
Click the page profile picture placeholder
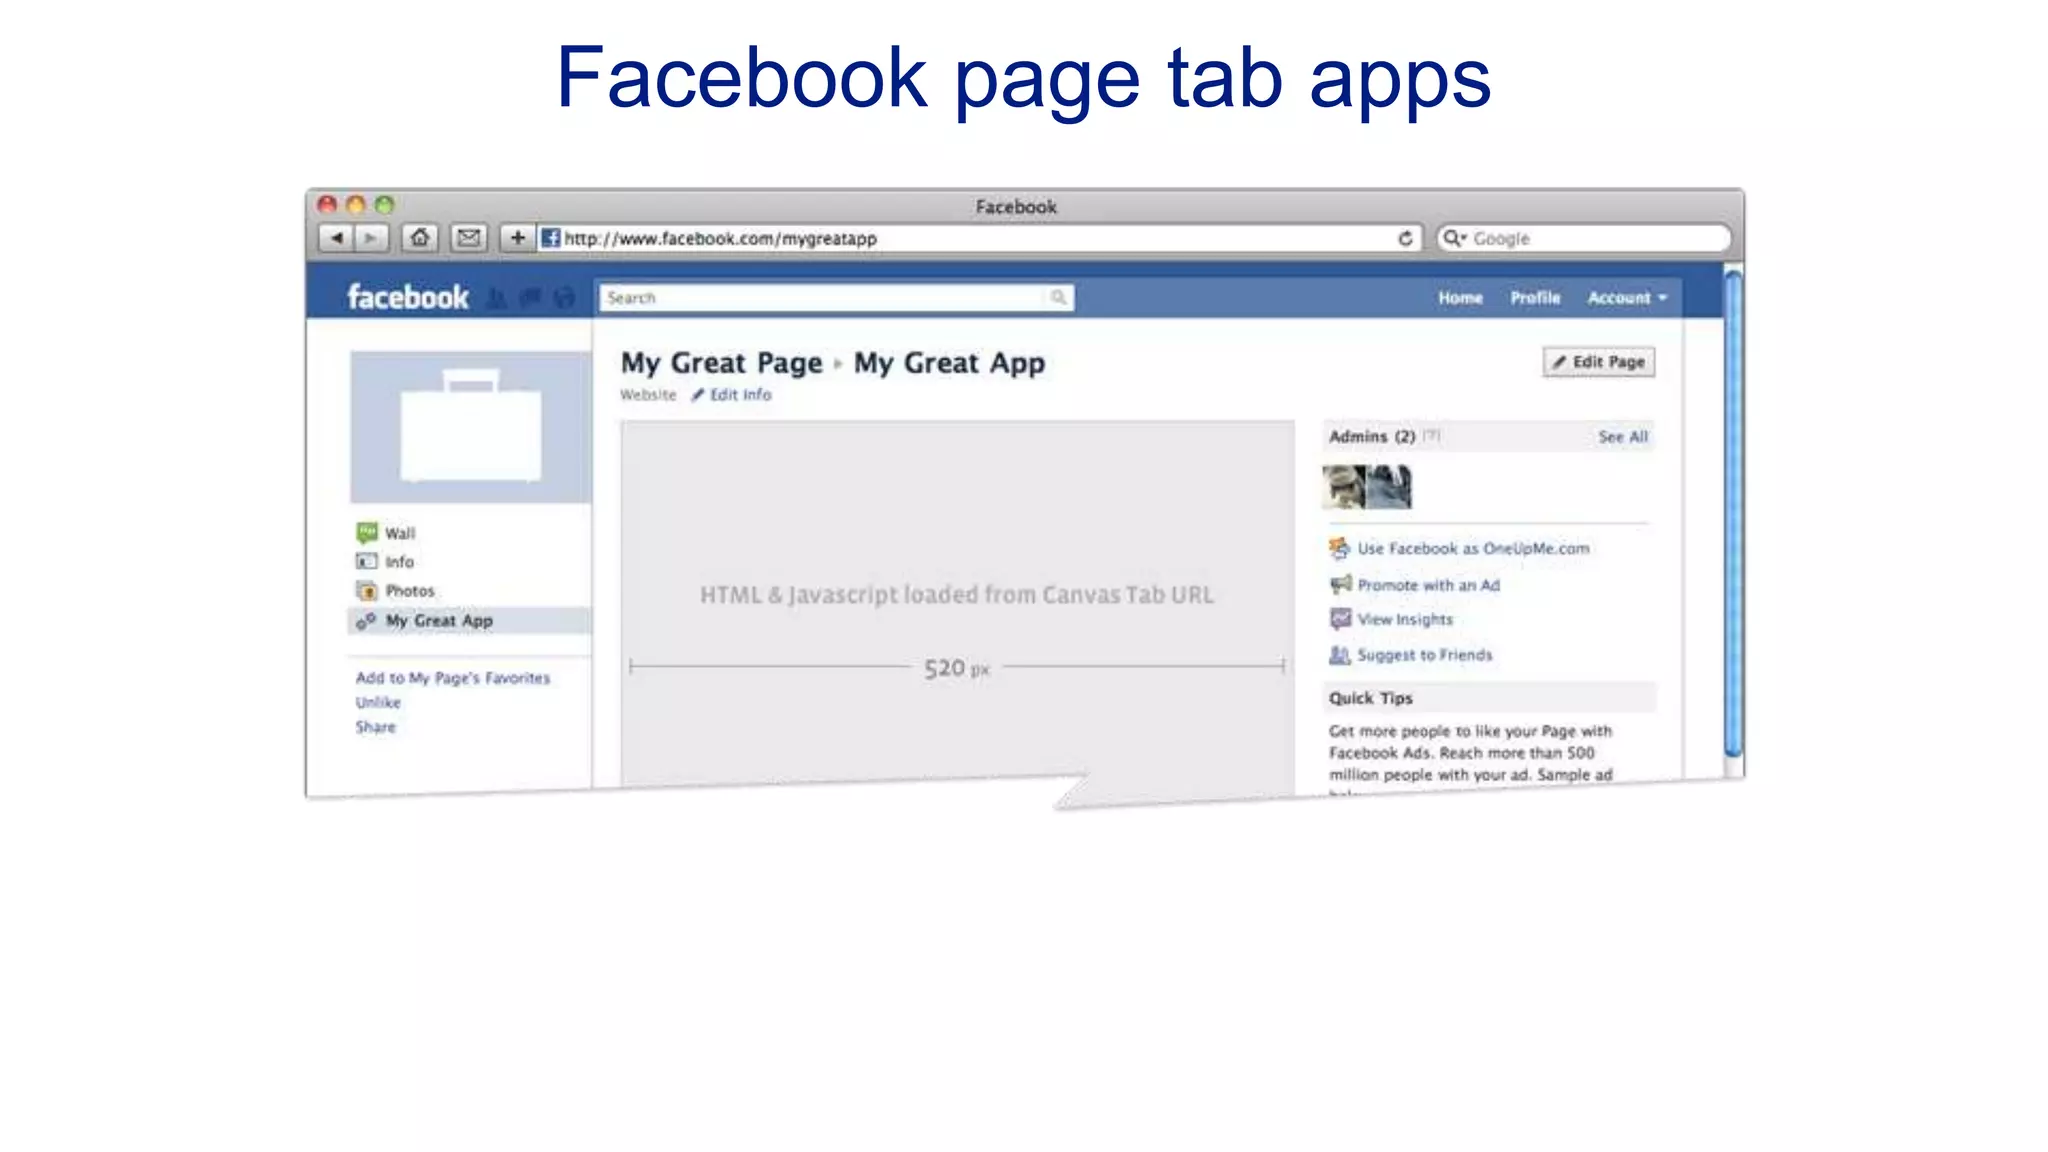[x=470, y=427]
